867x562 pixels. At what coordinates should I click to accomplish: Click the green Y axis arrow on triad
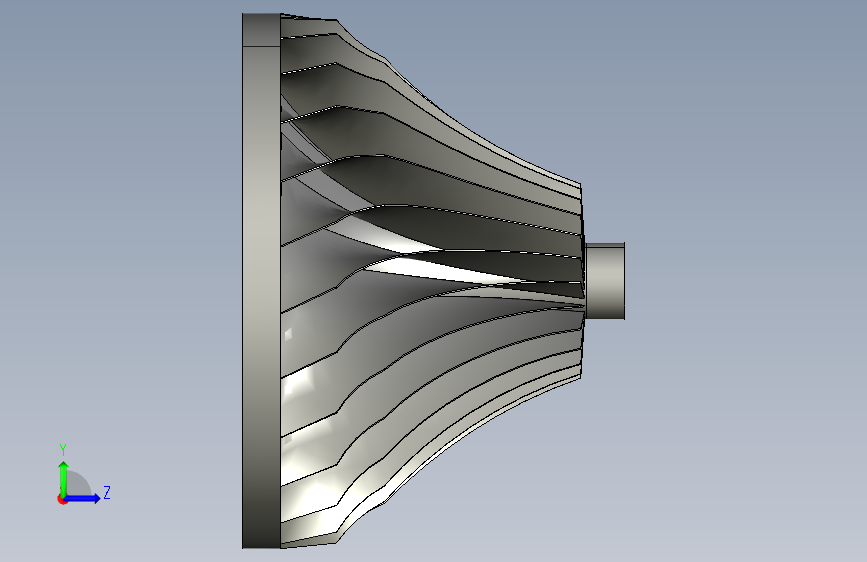point(64,479)
